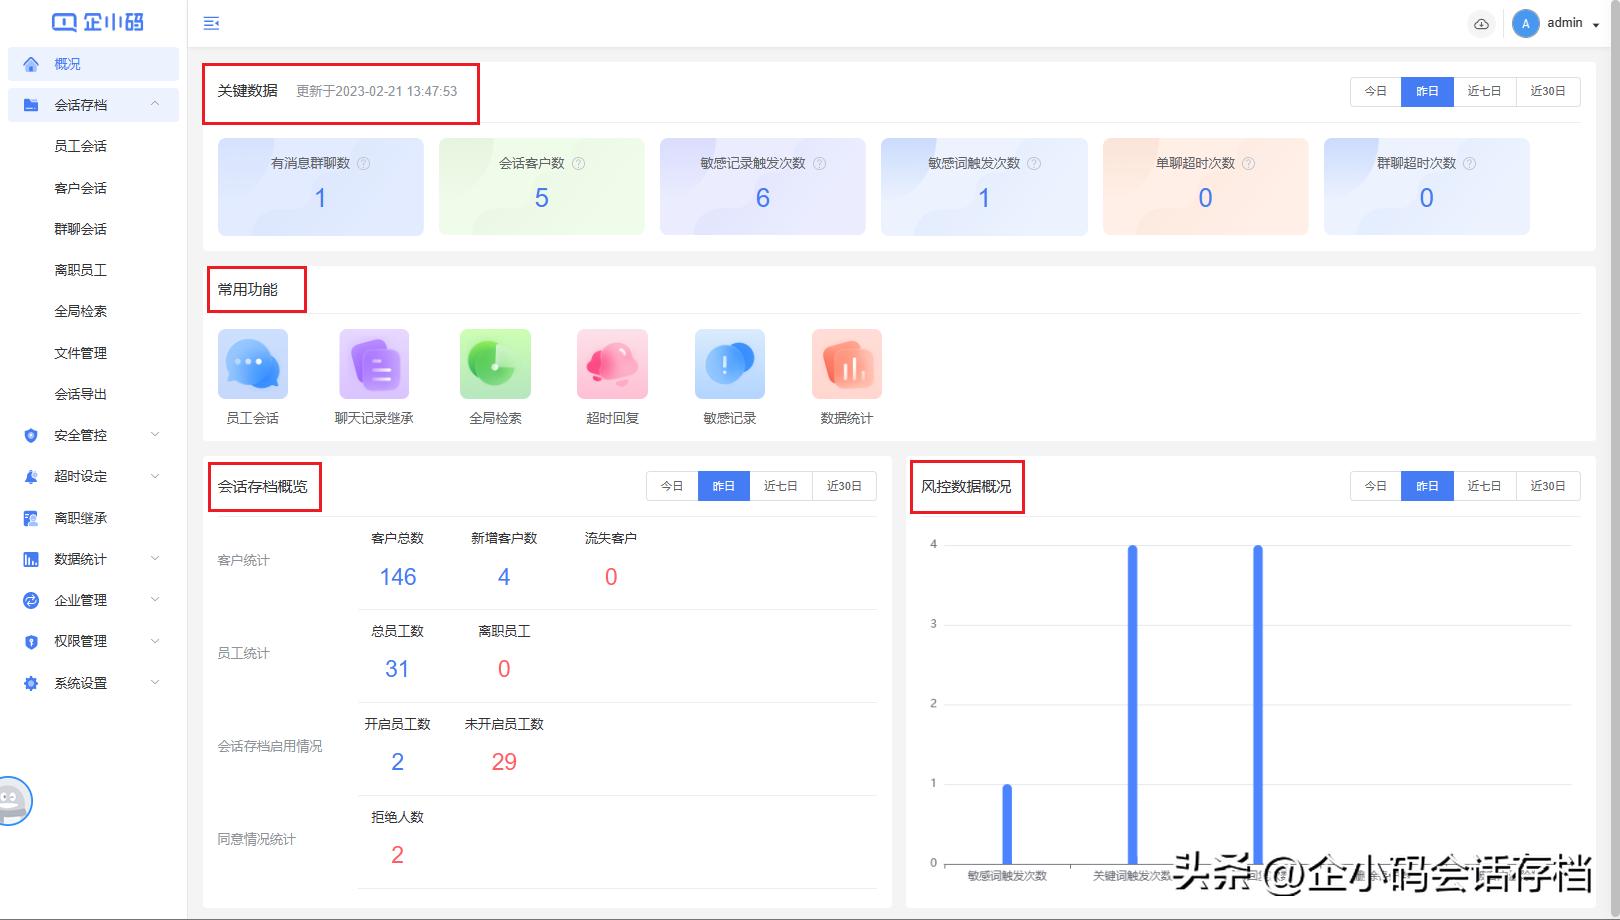
Task: Select the 聊天记录继承 function icon
Action: [x=375, y=363]
